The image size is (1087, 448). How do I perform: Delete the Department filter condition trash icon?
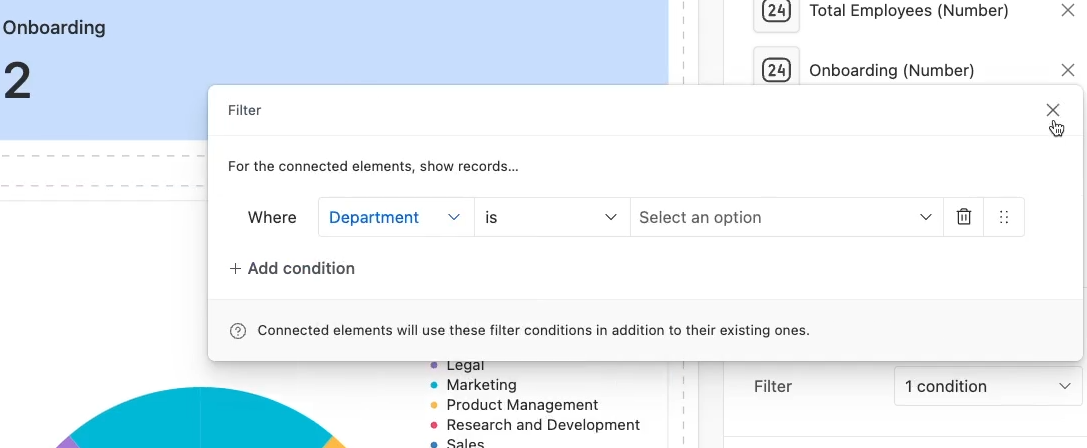point(964,217)
